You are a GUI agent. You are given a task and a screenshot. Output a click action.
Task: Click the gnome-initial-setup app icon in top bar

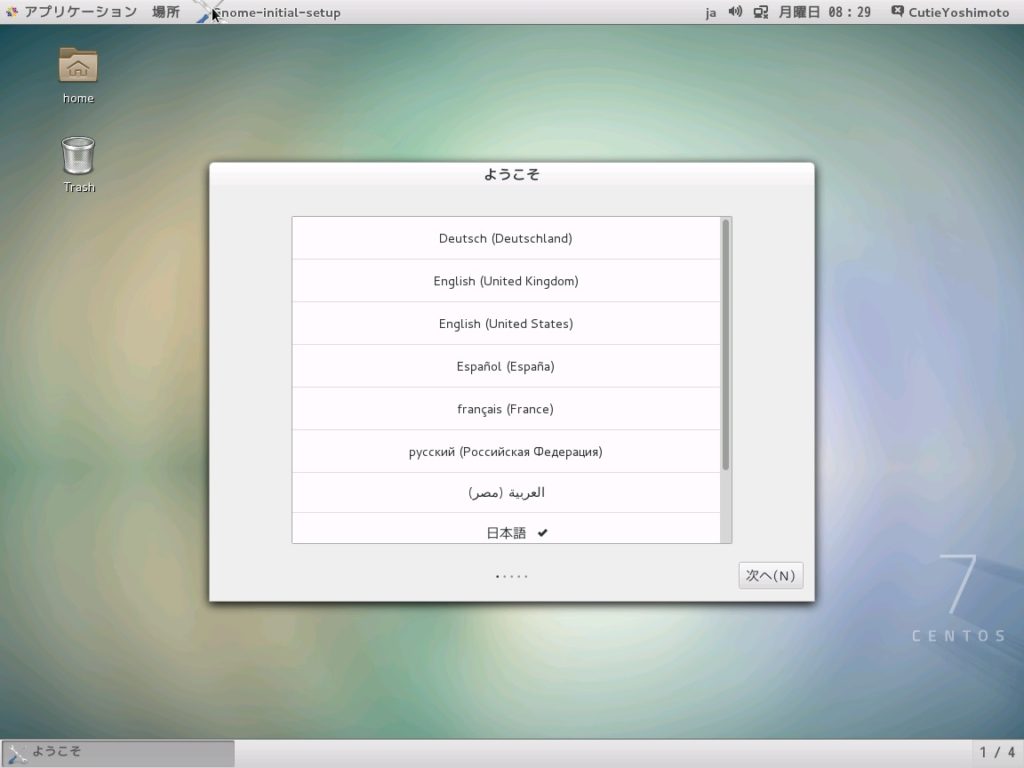tap(206, 13)
